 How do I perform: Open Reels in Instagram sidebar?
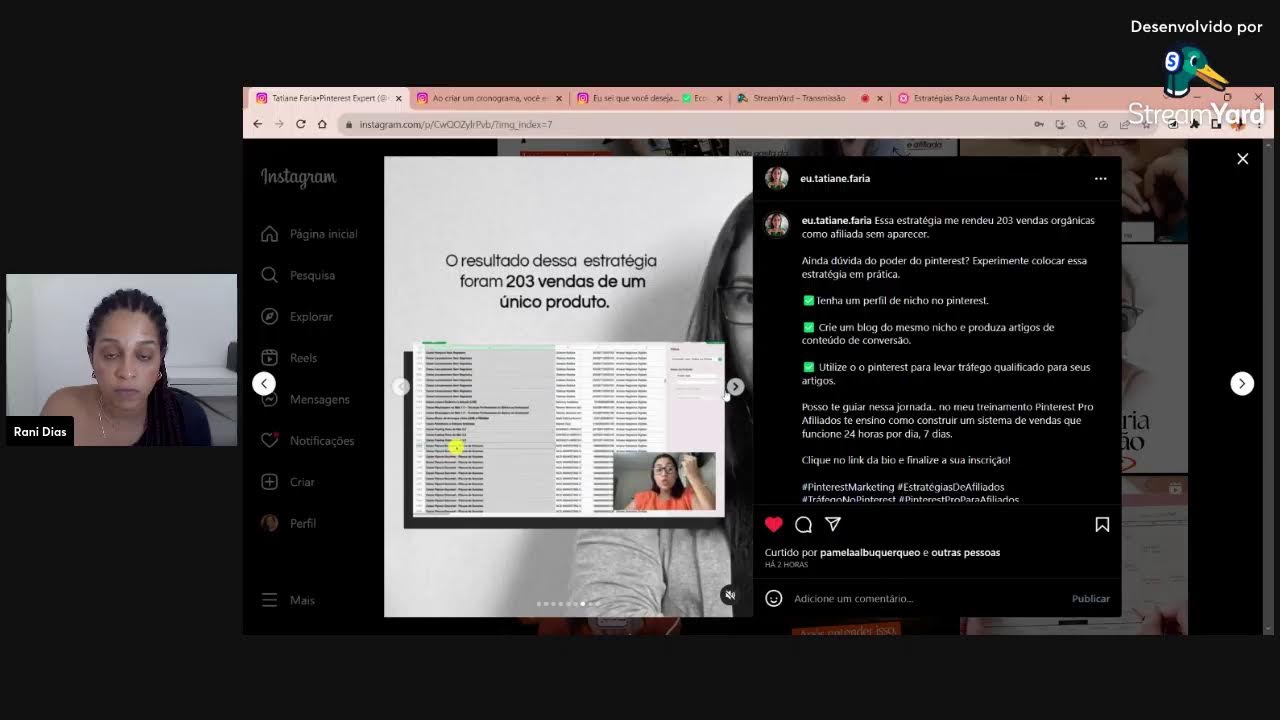point(289,358)
